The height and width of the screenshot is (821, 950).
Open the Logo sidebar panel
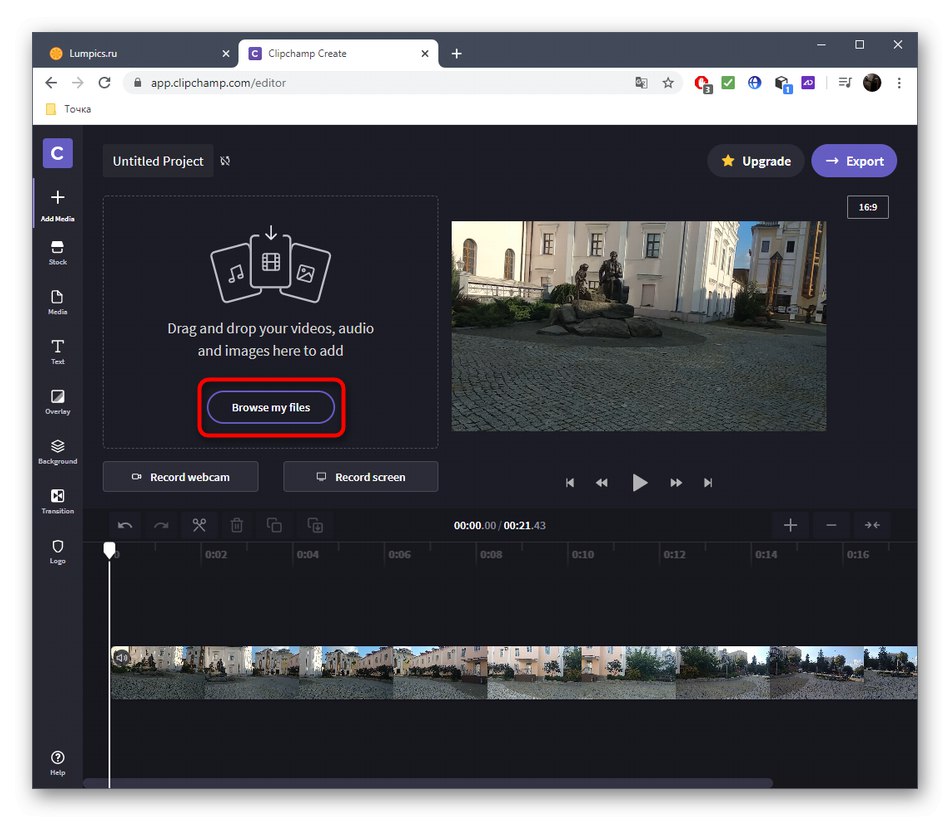click(57, 551)
